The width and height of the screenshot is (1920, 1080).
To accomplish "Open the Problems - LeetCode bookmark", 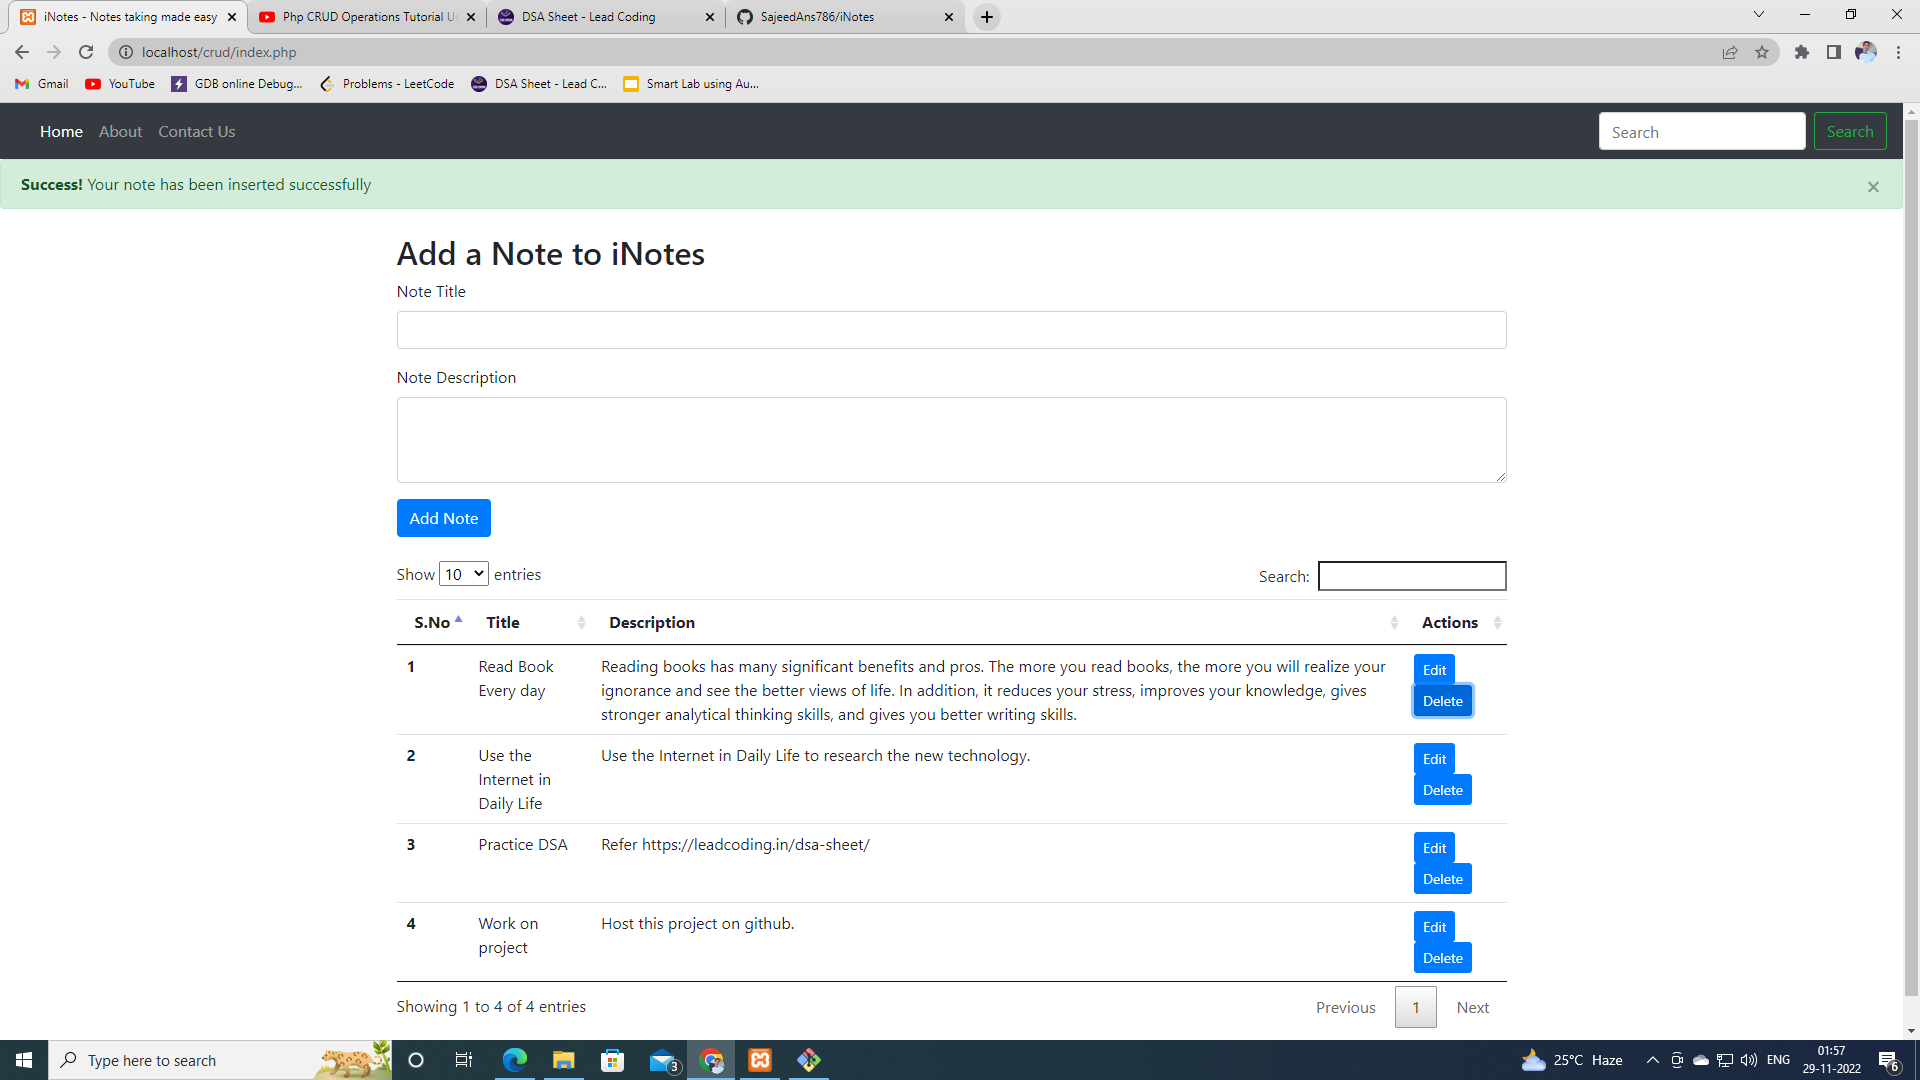I will (x=387, y=84).
